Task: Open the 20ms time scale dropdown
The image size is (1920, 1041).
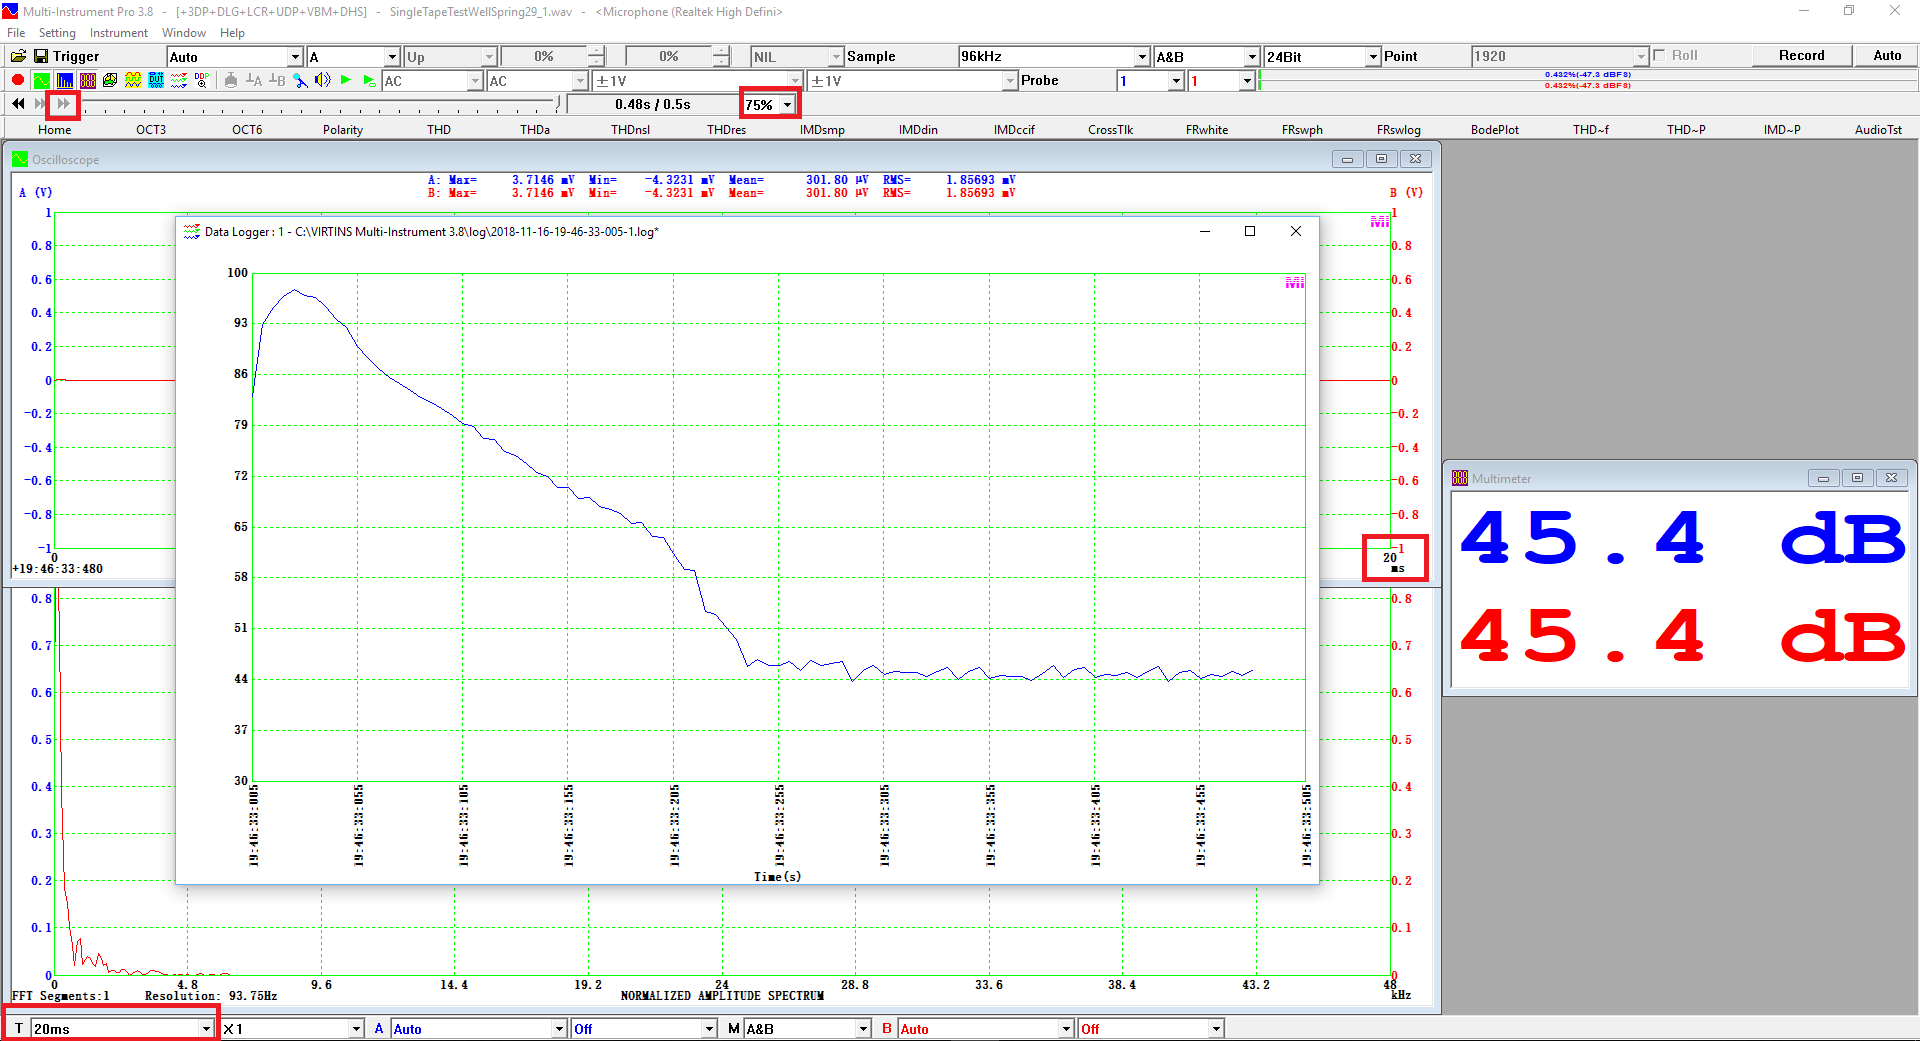Action: point(206,1029)
